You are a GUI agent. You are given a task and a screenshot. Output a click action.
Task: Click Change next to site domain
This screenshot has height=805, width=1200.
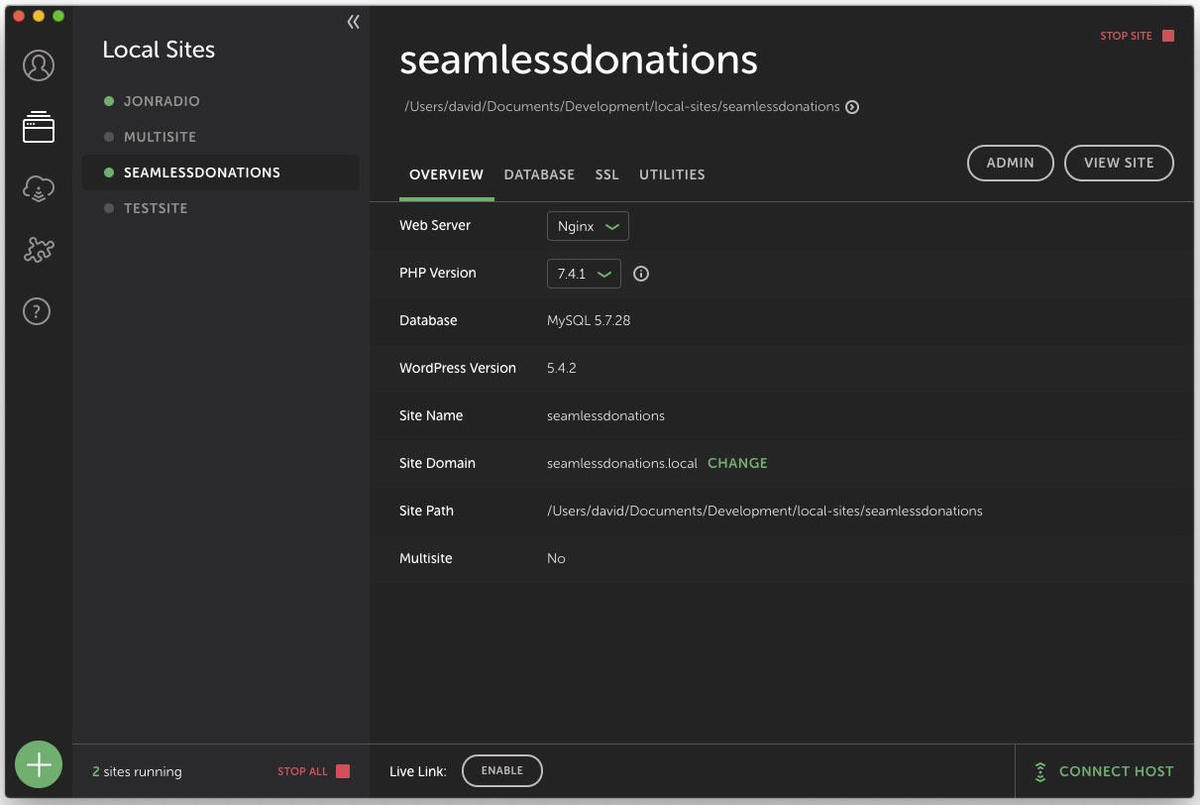tap(737, 463)
